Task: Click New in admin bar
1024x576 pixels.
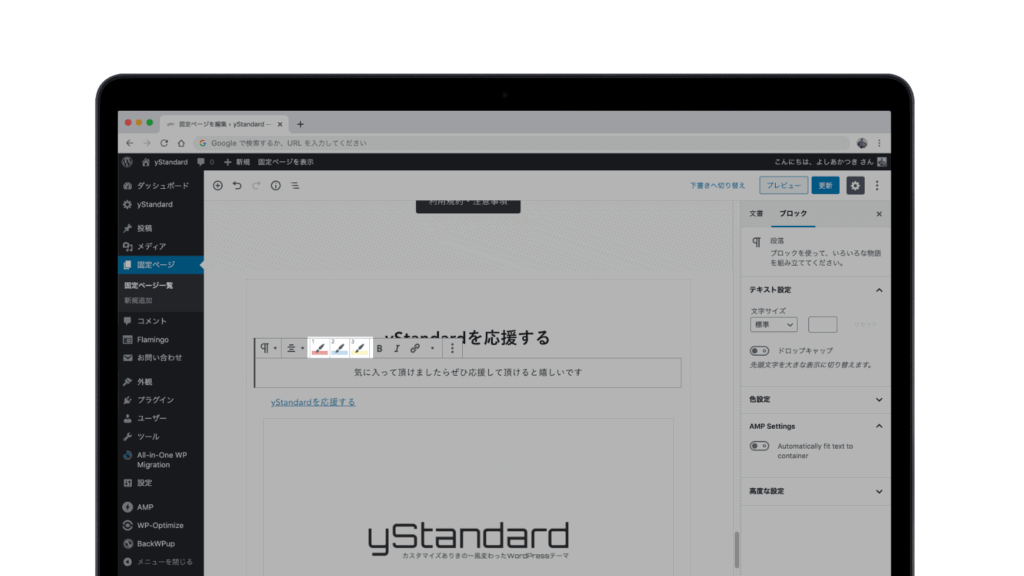Action: pyautogui.click(x=237, y=162)
